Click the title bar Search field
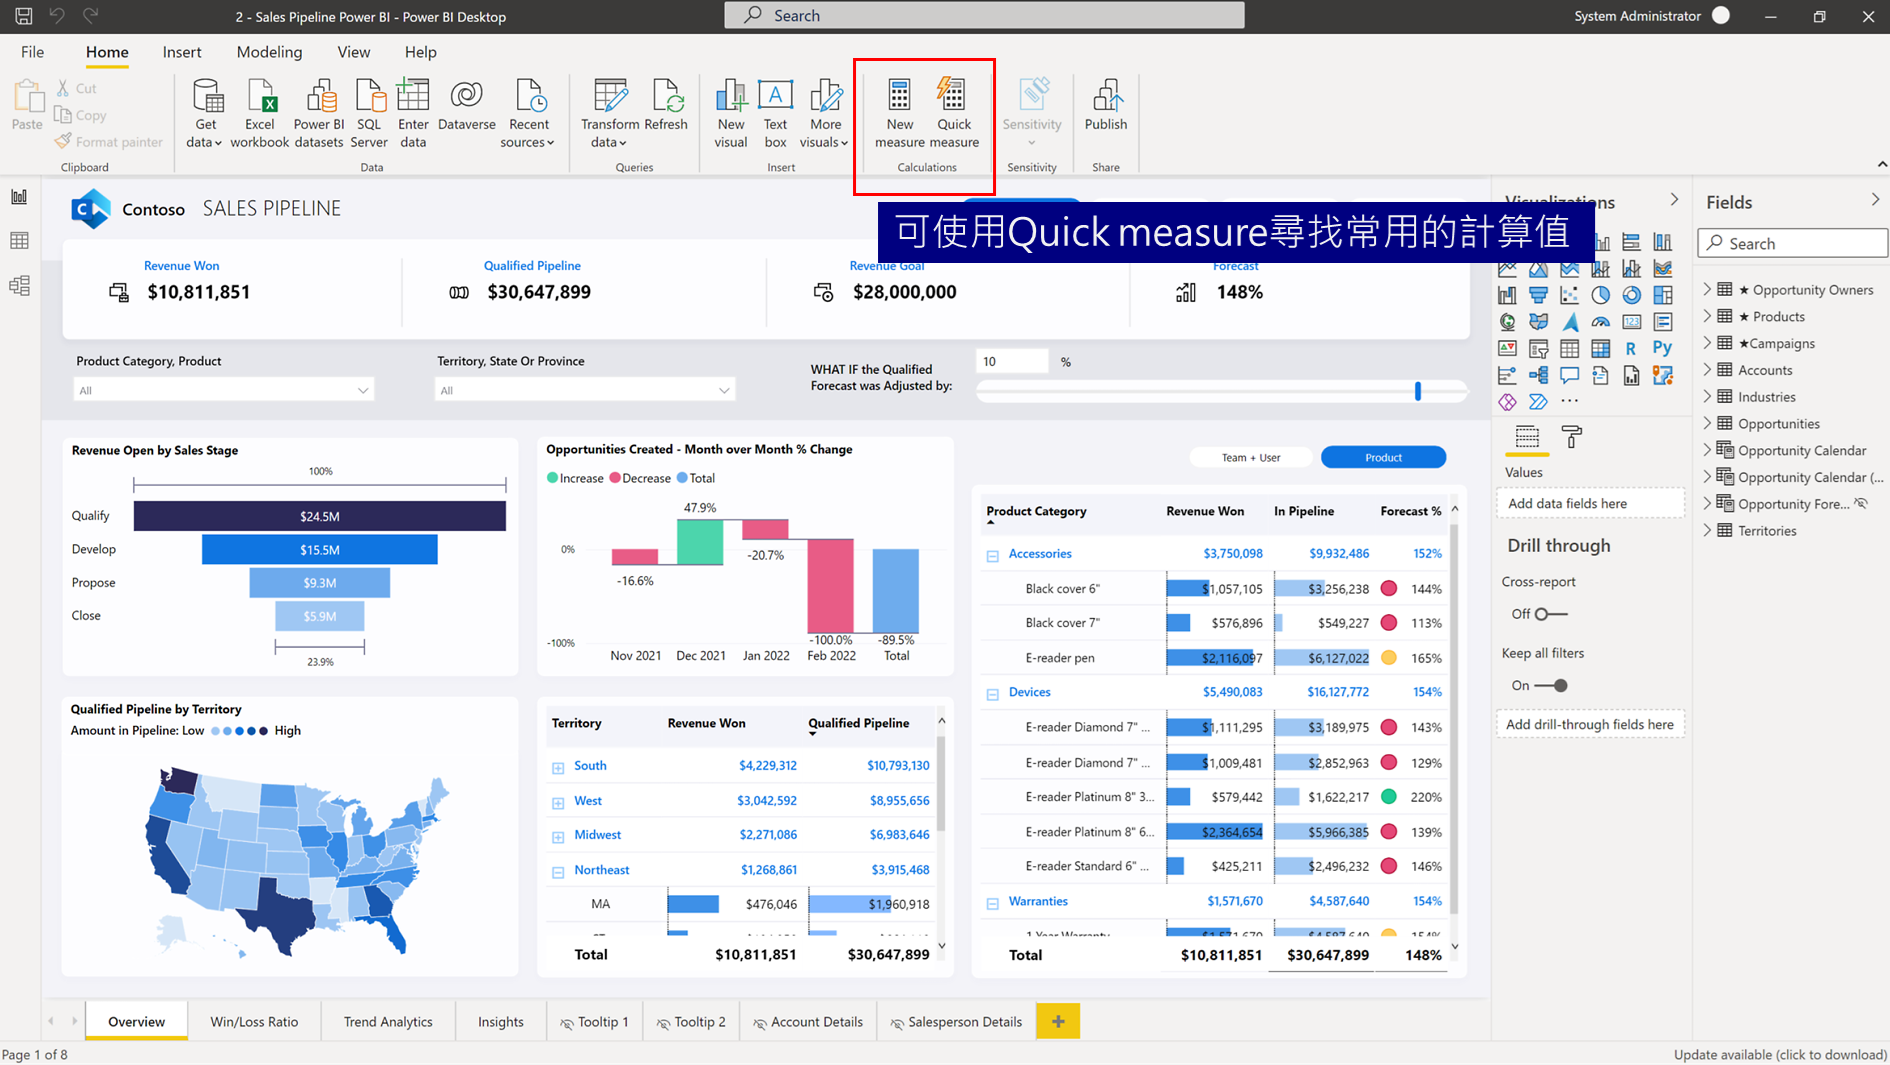1890x1065 pixels. point(984,15)
